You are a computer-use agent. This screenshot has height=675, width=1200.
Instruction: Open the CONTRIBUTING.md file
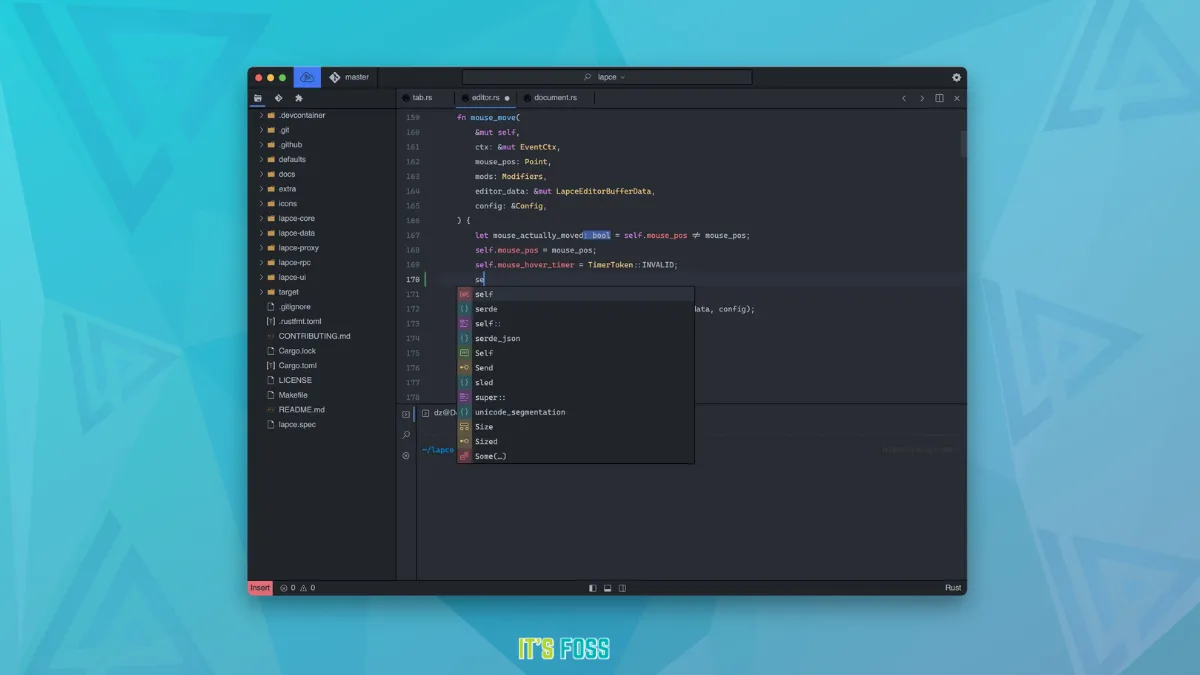tap(322, 336)
